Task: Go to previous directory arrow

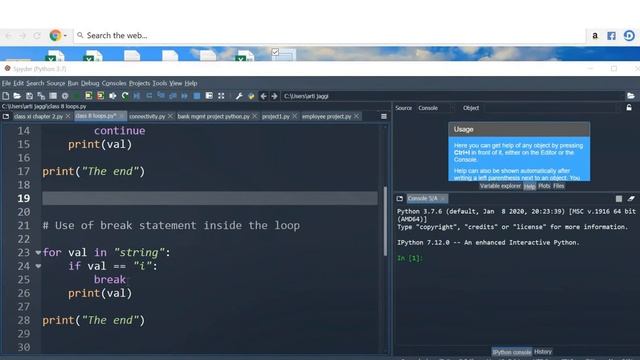Action: (264, 96)
